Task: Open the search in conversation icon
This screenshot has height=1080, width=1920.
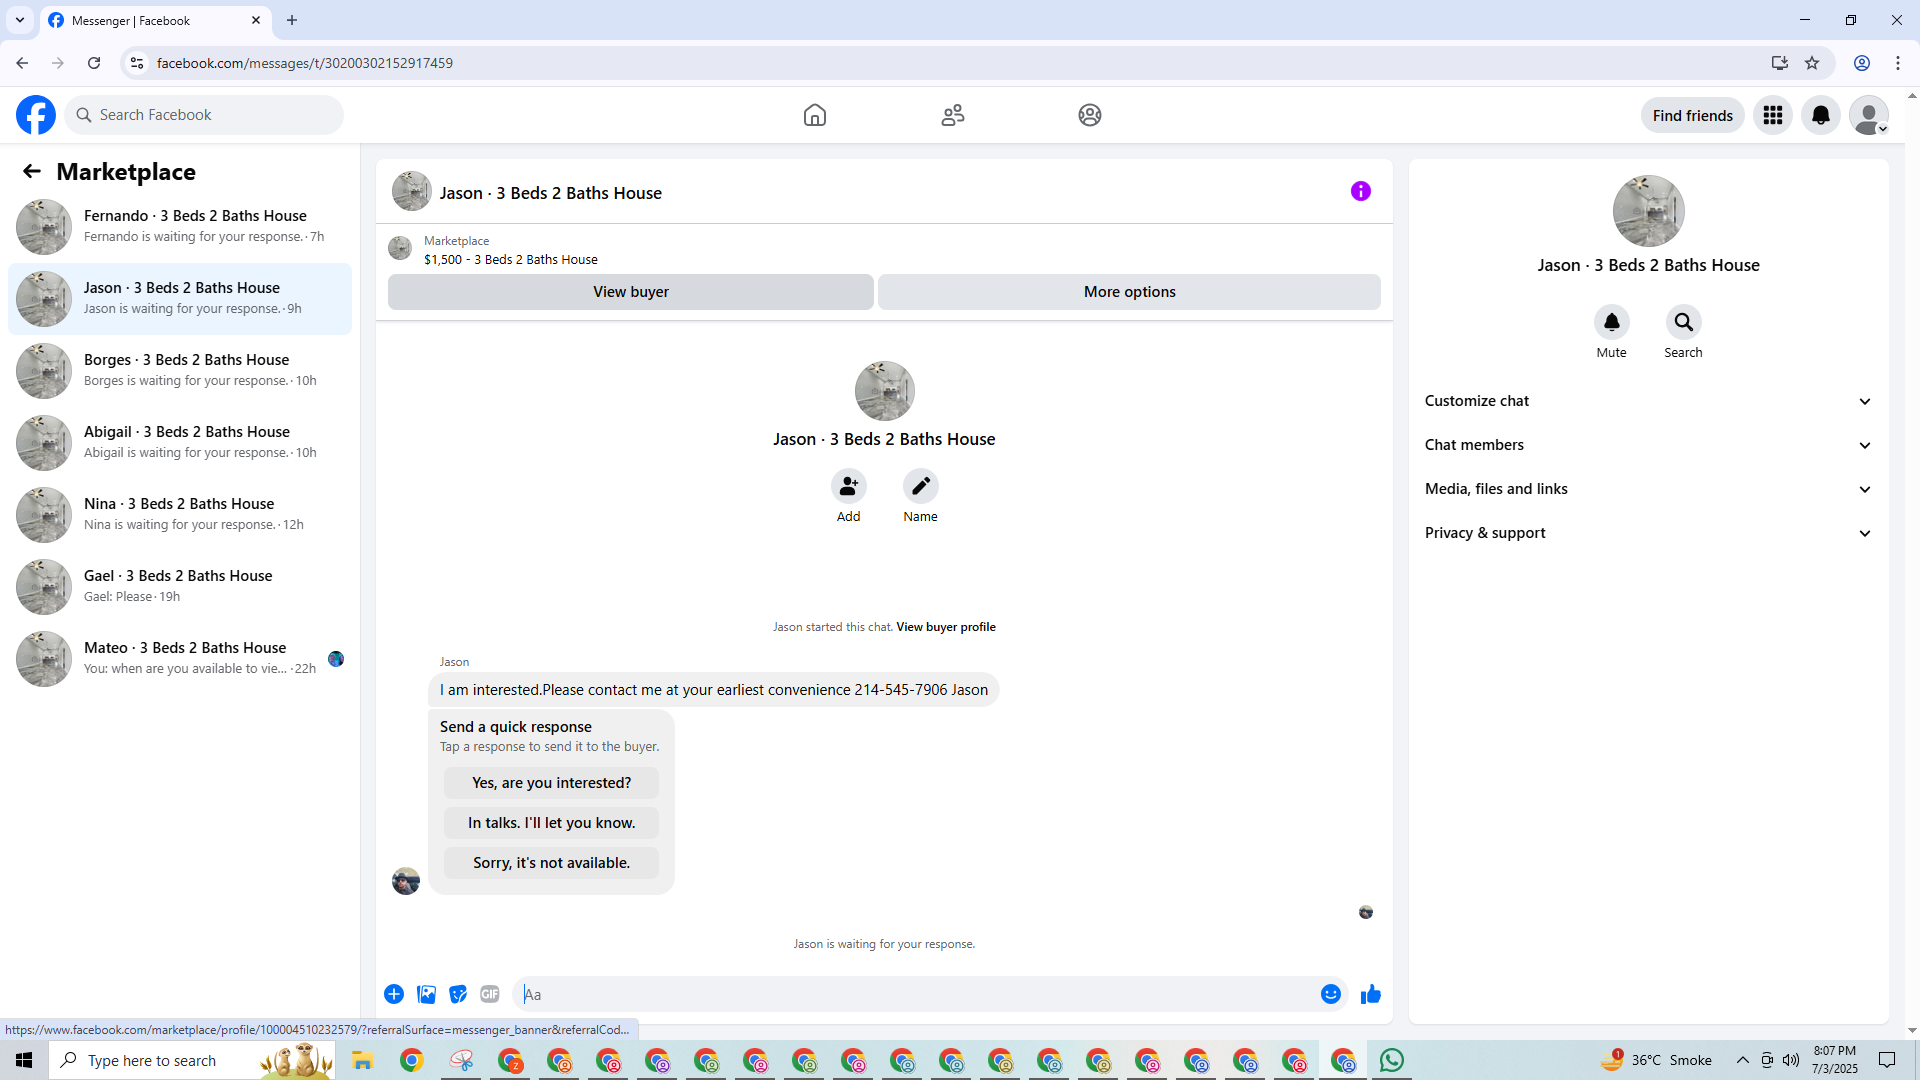Action: [x=1683, y=322]
